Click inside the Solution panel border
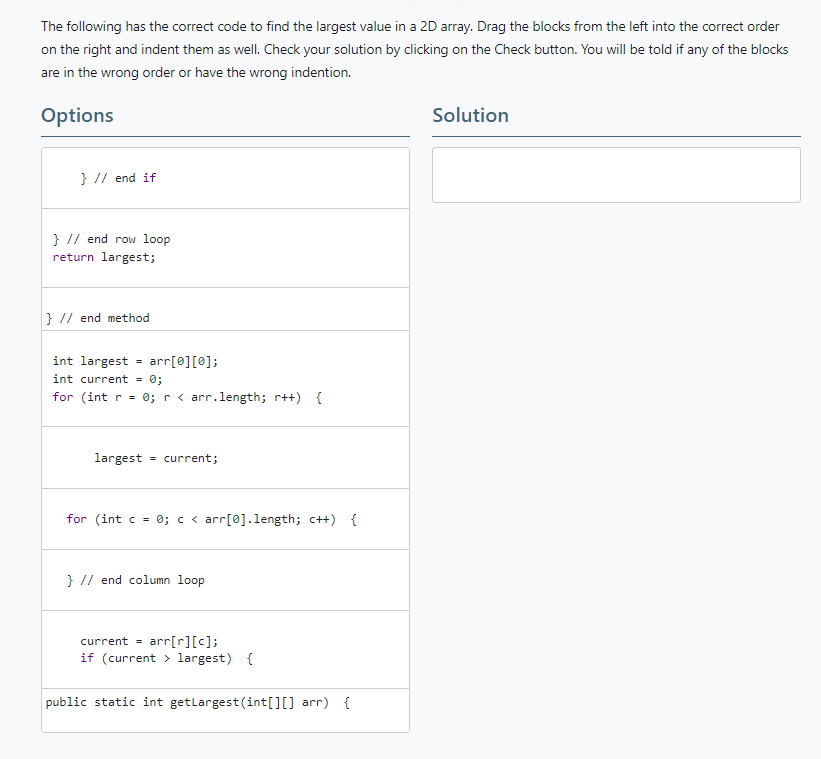 click(x=615, y=174)
